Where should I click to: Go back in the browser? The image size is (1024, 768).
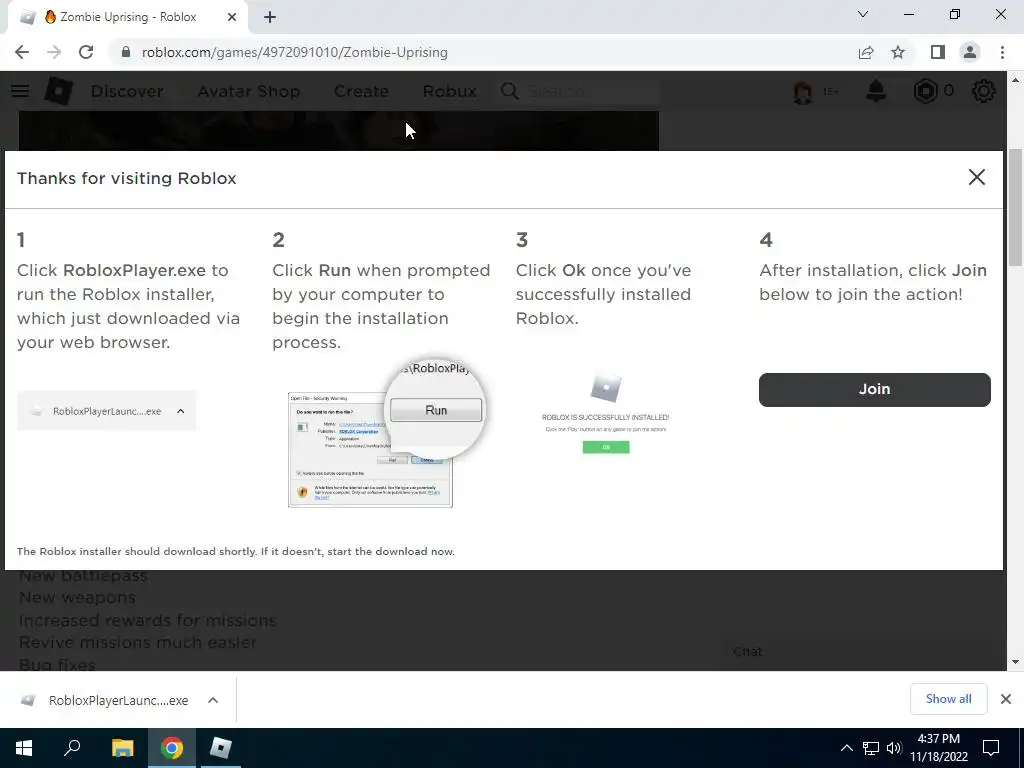[22, 52]
